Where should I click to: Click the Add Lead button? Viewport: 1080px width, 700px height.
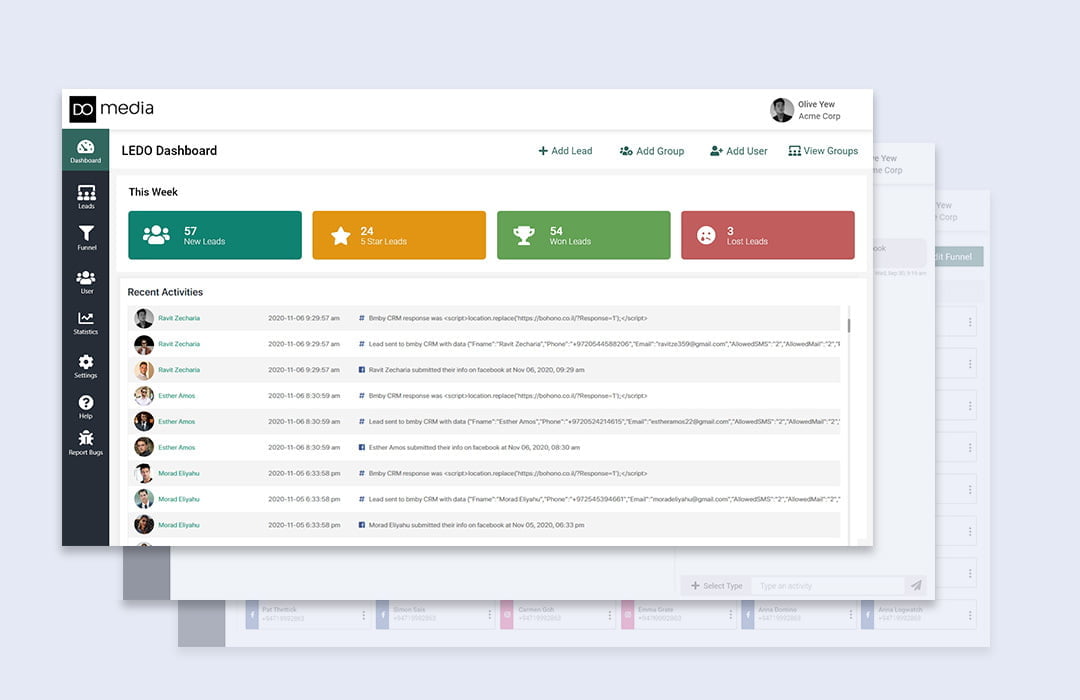tap(565, 151)
